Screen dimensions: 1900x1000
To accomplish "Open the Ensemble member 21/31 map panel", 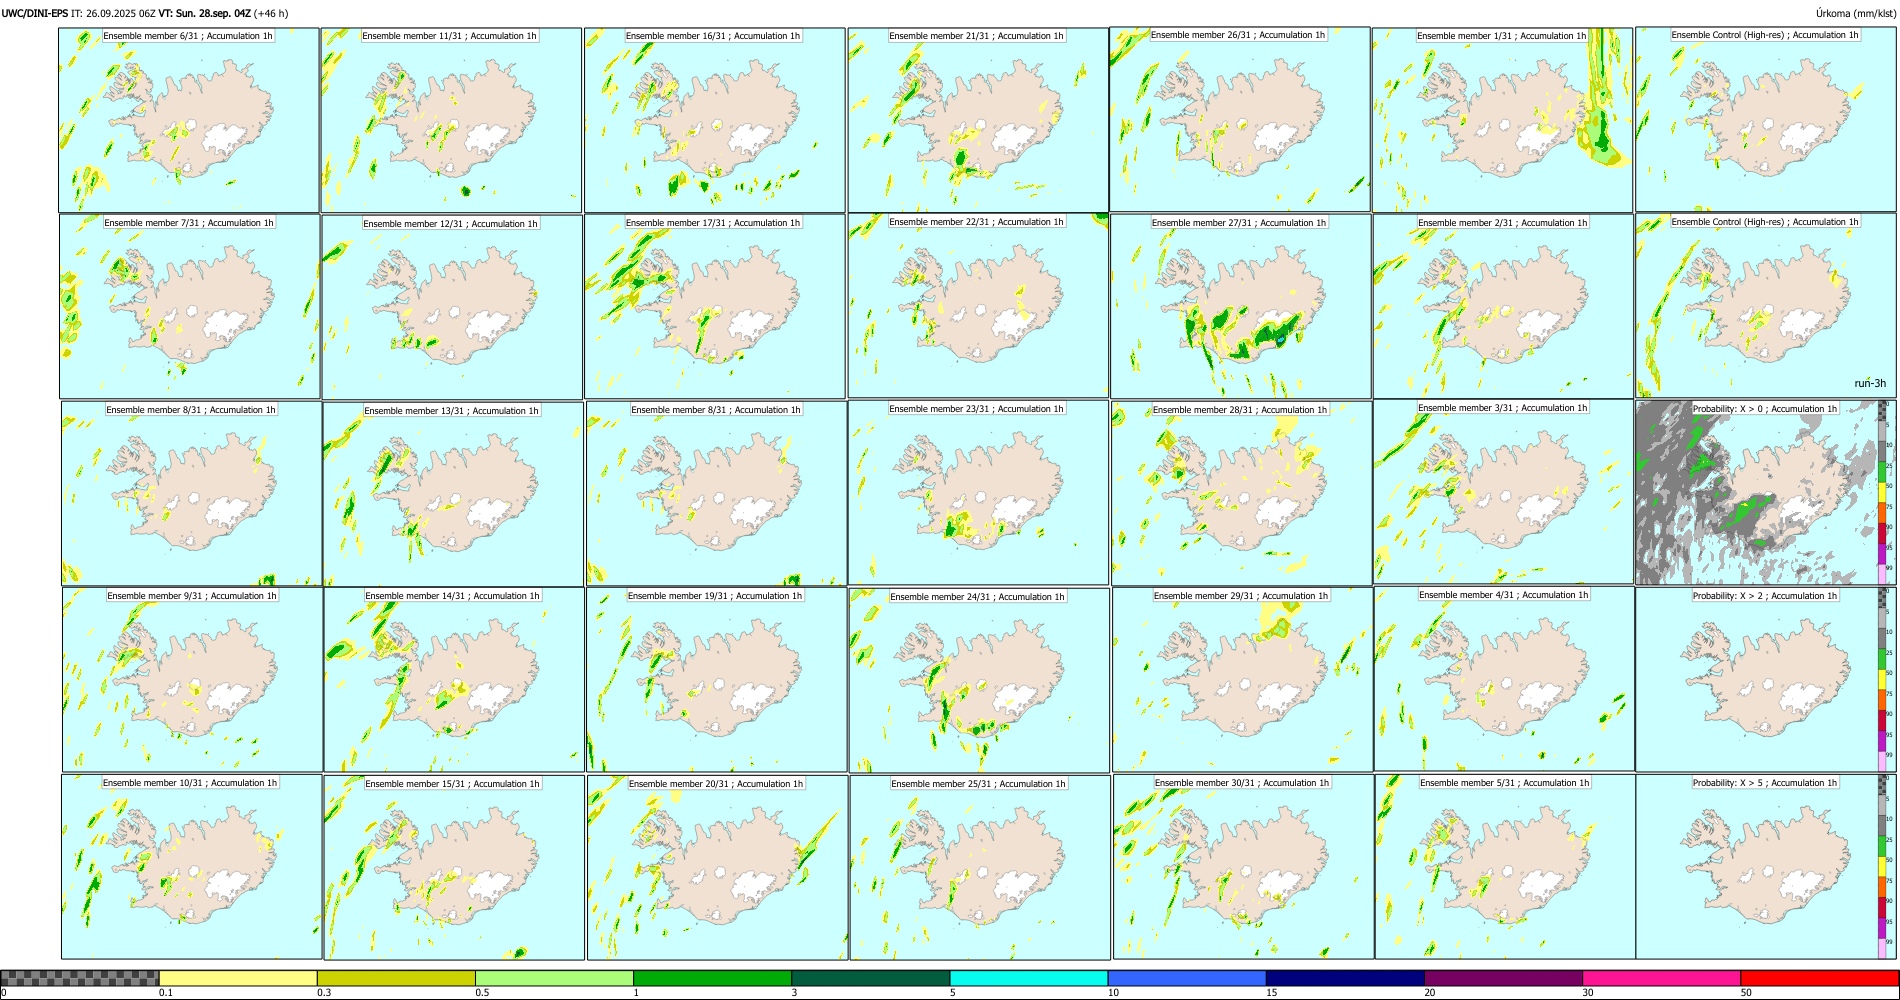I will coord(977,120).
